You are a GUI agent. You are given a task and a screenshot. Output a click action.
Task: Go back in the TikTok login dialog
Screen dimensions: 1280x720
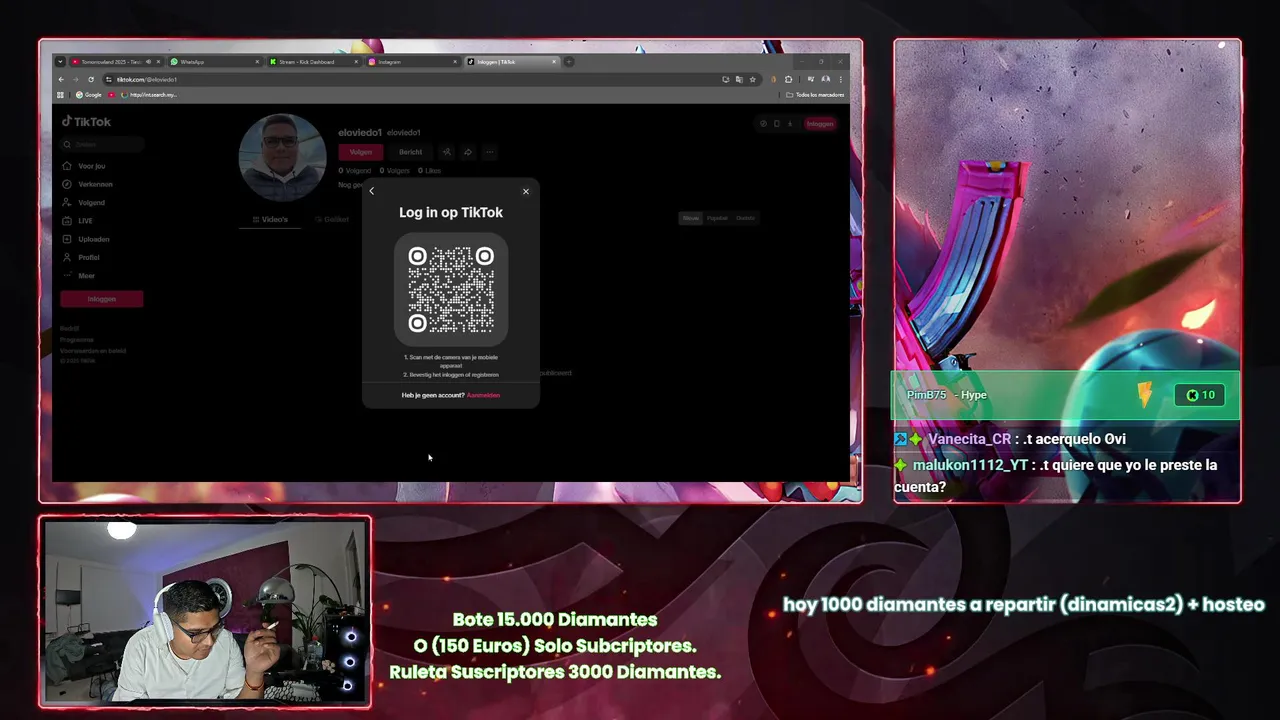(x=371, y=191)
